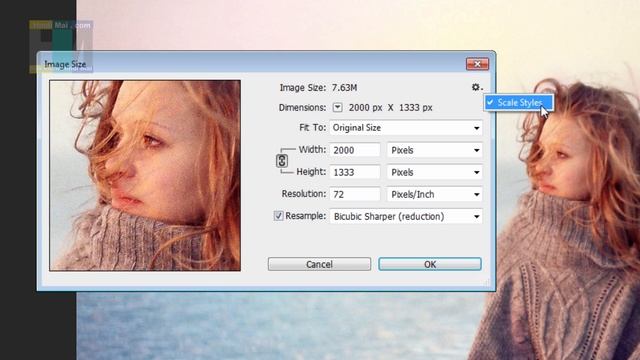Click the image preview thumbnail in dialog
Viewport: 640px width, 360px height.
(x=145, y=176)
